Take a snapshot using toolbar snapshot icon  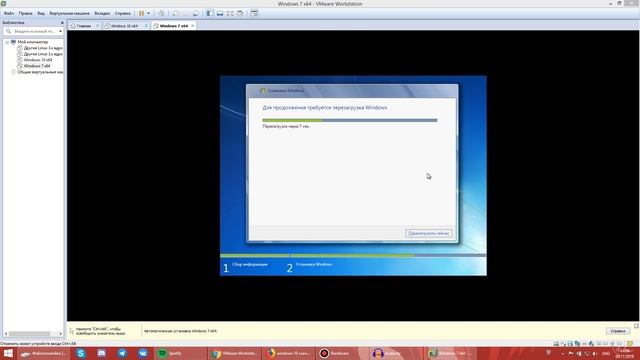point(176,13)
